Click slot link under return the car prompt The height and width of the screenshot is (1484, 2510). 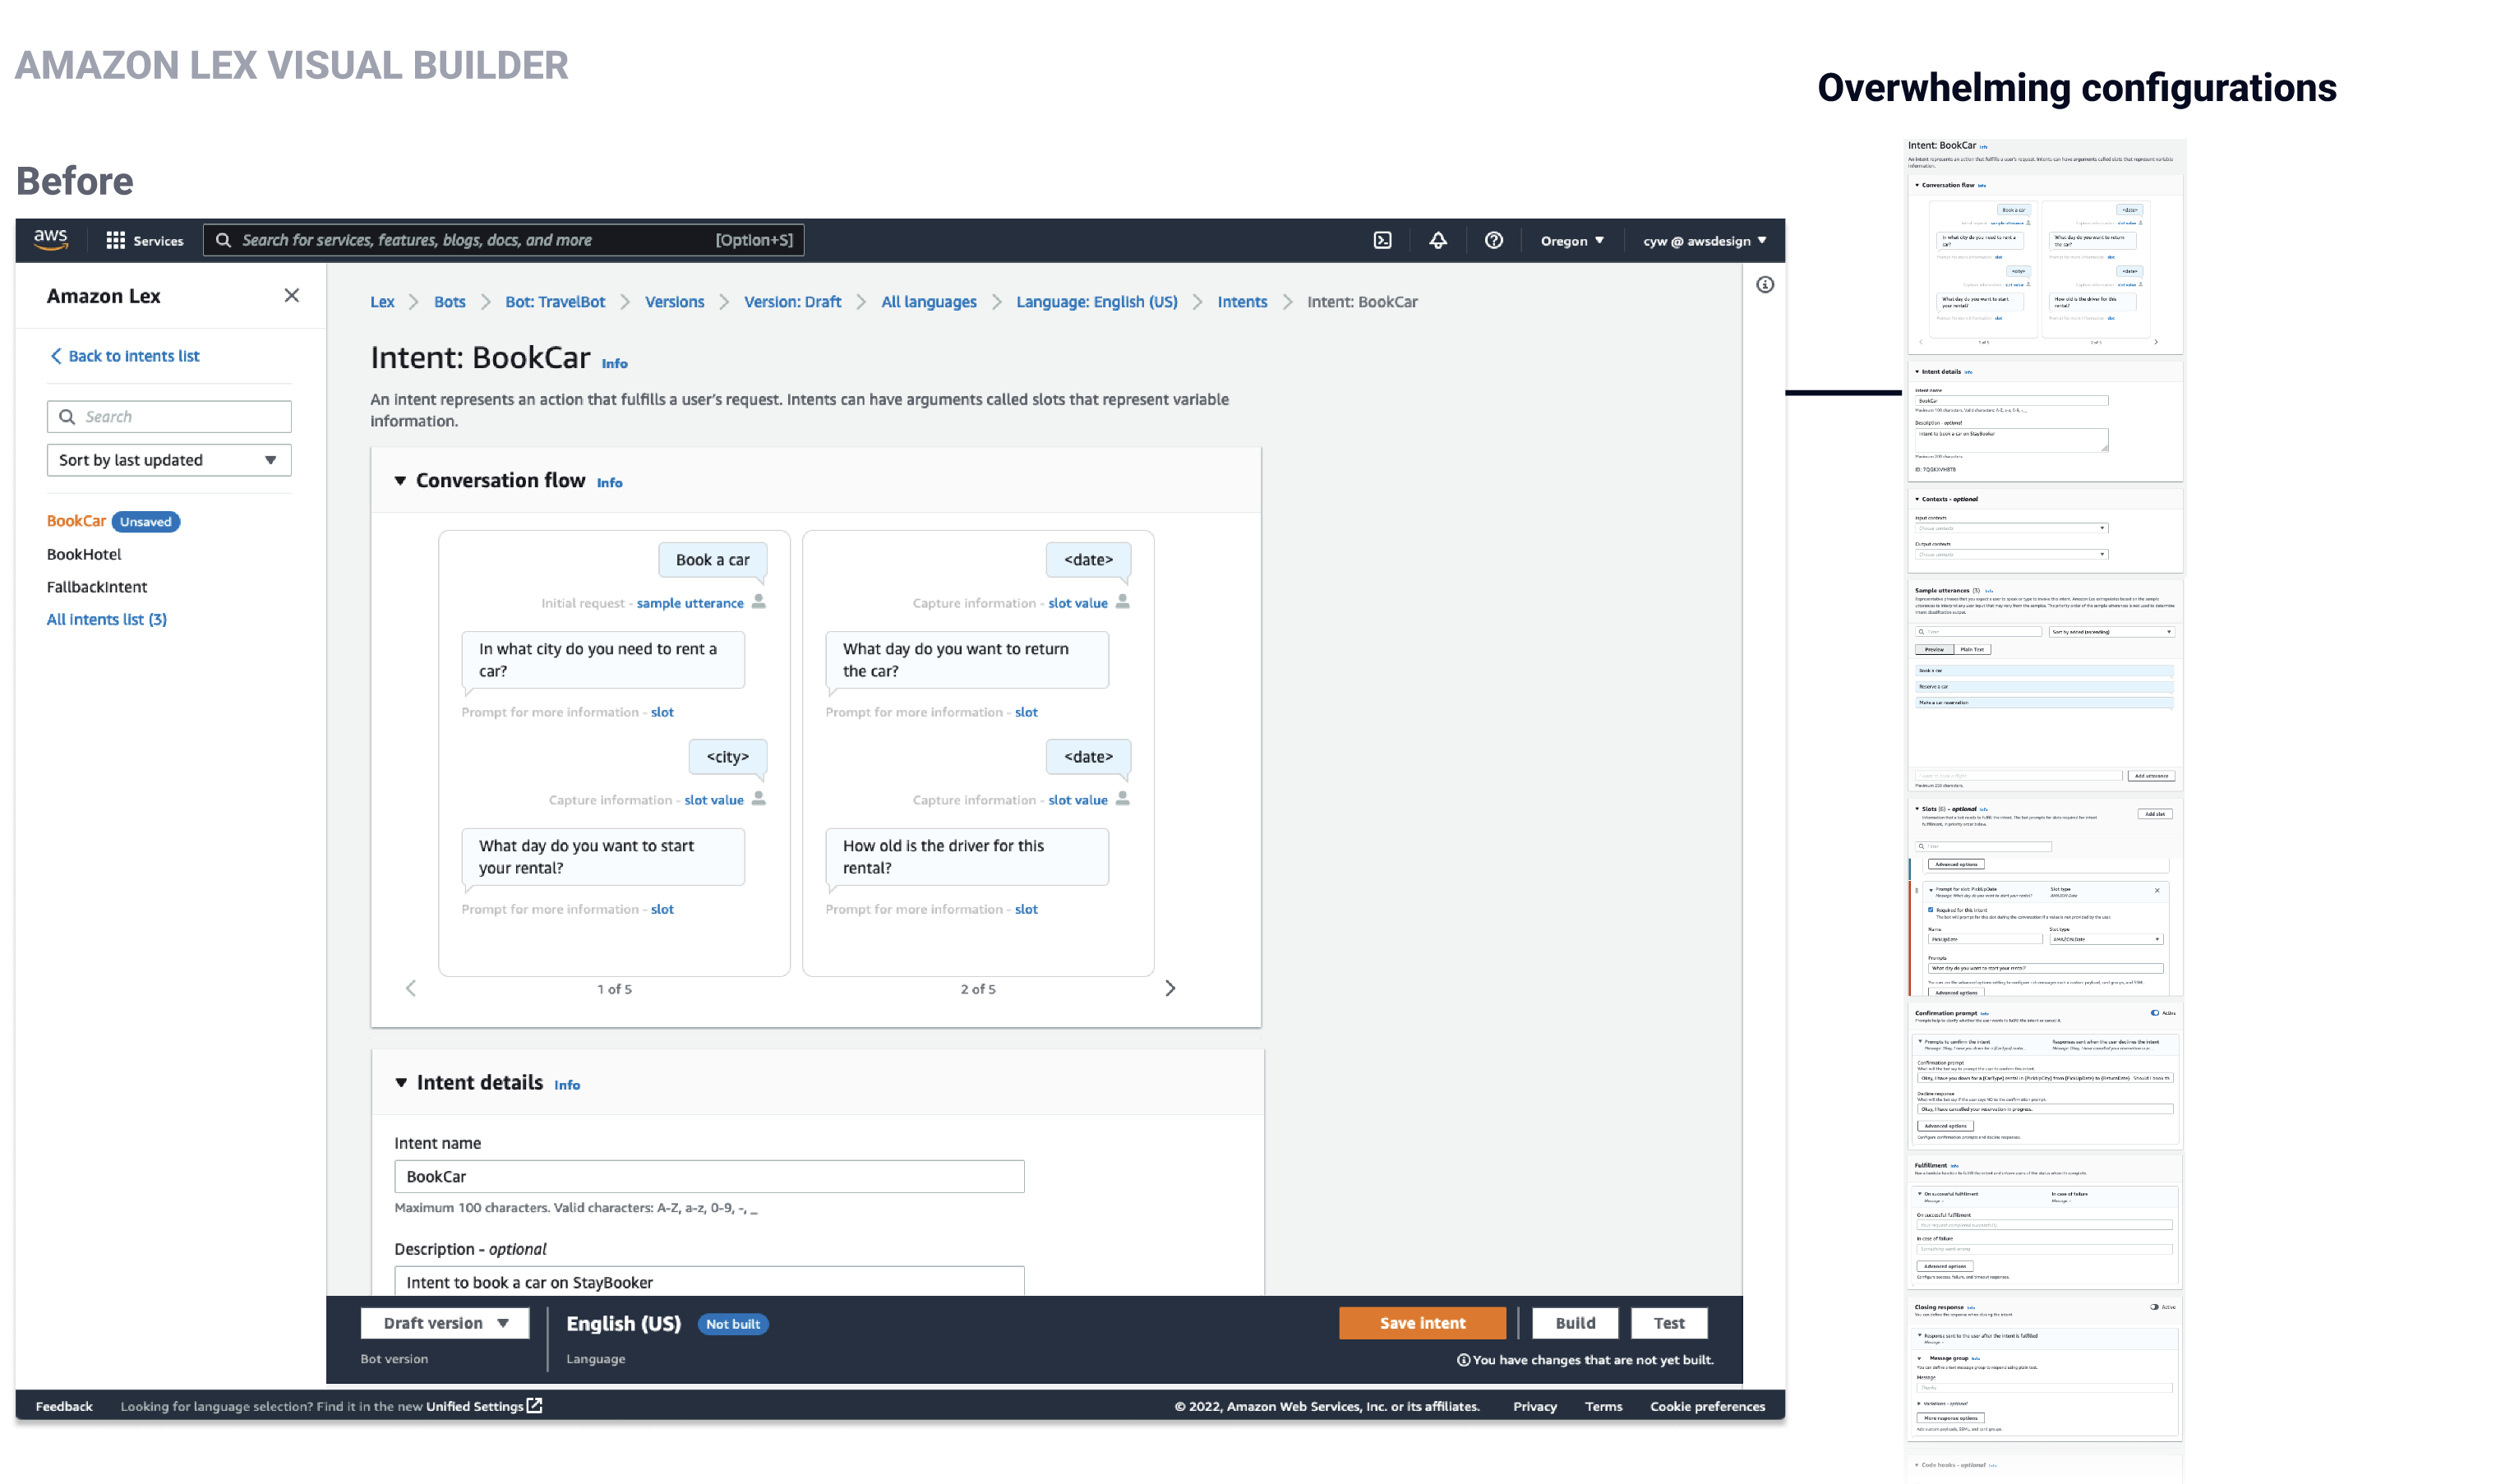coord(1026,712)
